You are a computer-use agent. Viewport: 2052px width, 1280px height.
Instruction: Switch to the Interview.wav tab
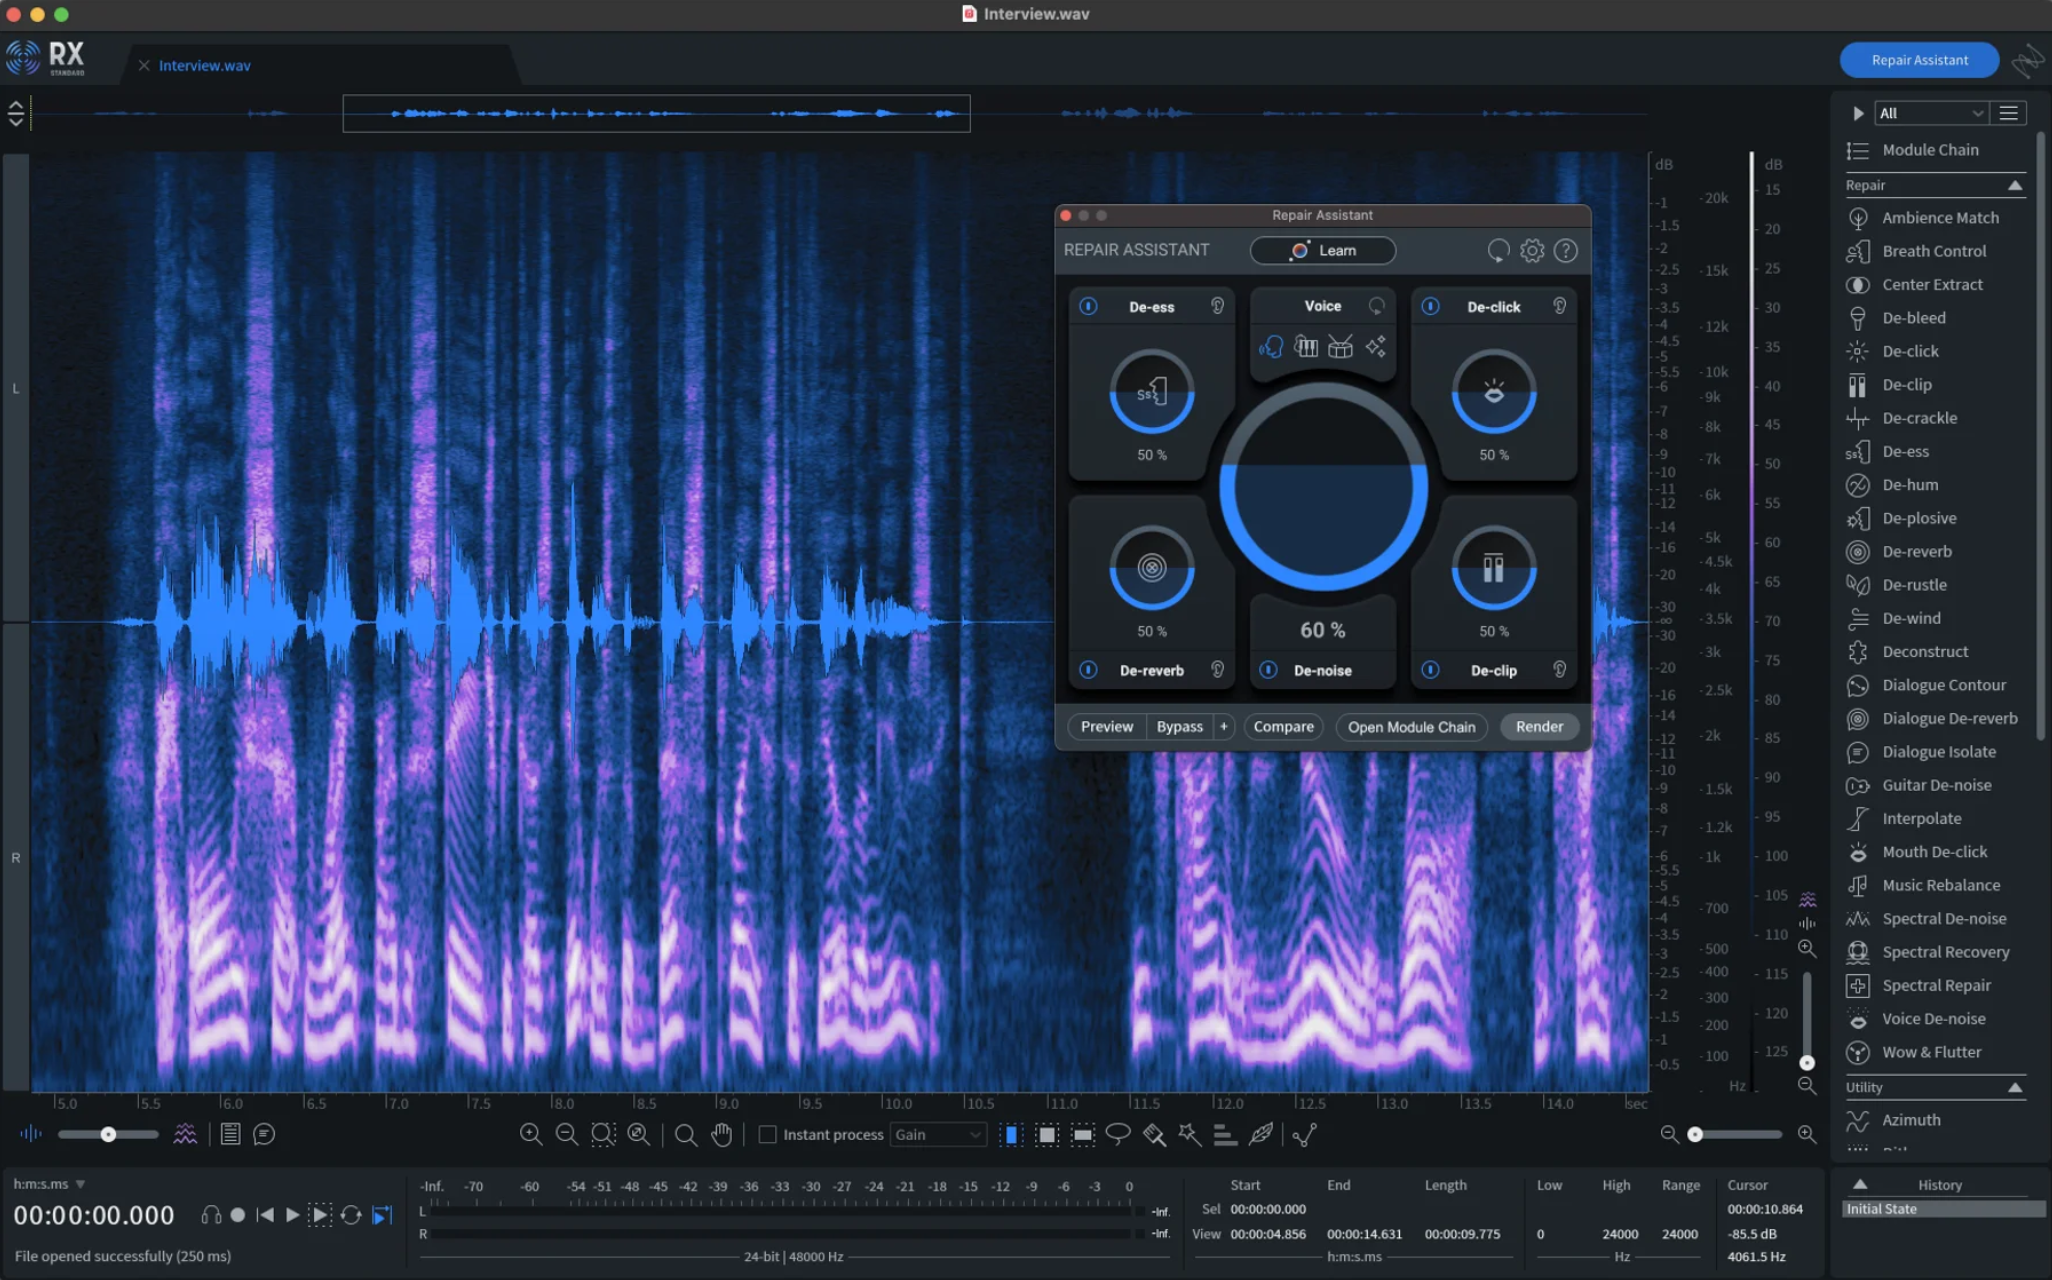pos(204,64)
